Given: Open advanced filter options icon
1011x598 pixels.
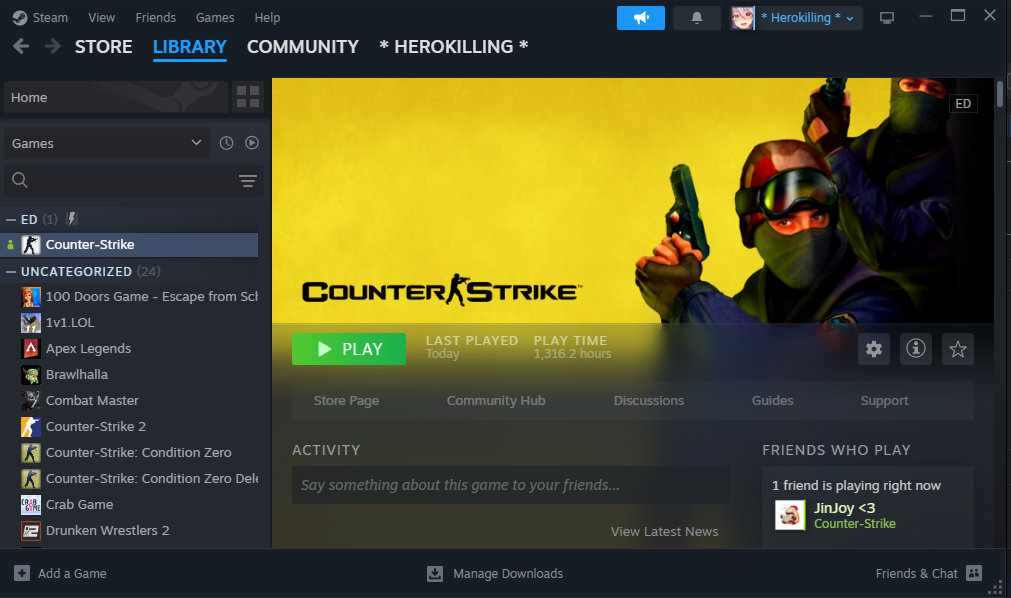Looking at the screenshot, I should [248, 181].
